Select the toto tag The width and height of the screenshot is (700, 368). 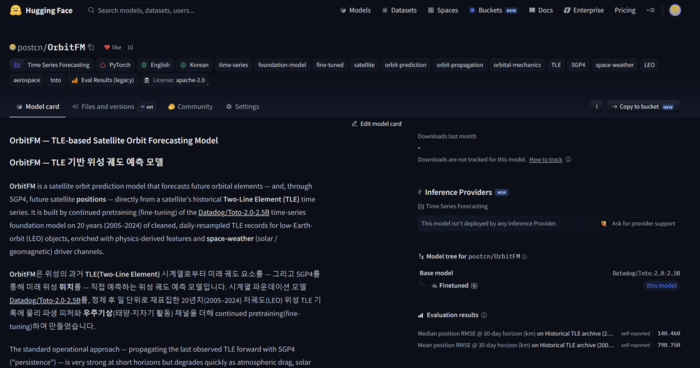tap(56, 80)
